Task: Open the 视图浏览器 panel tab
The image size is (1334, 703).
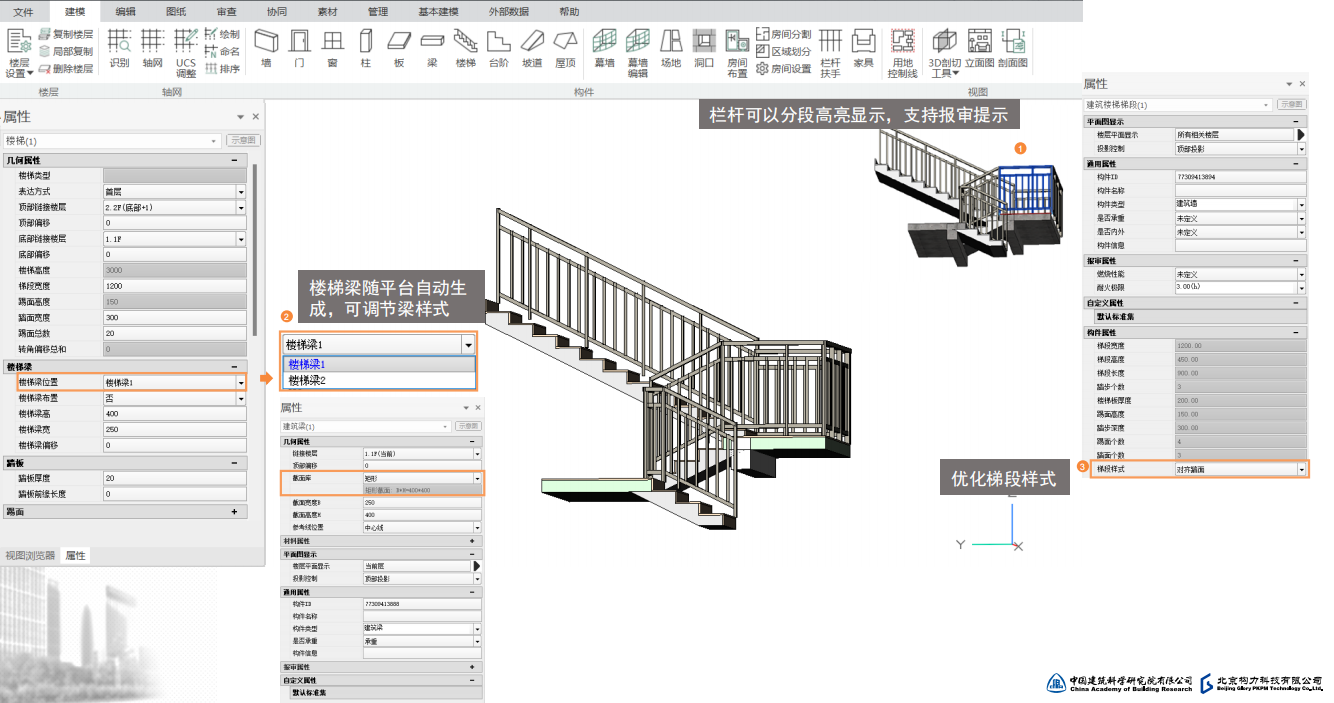Action: (x=30, y=555)
